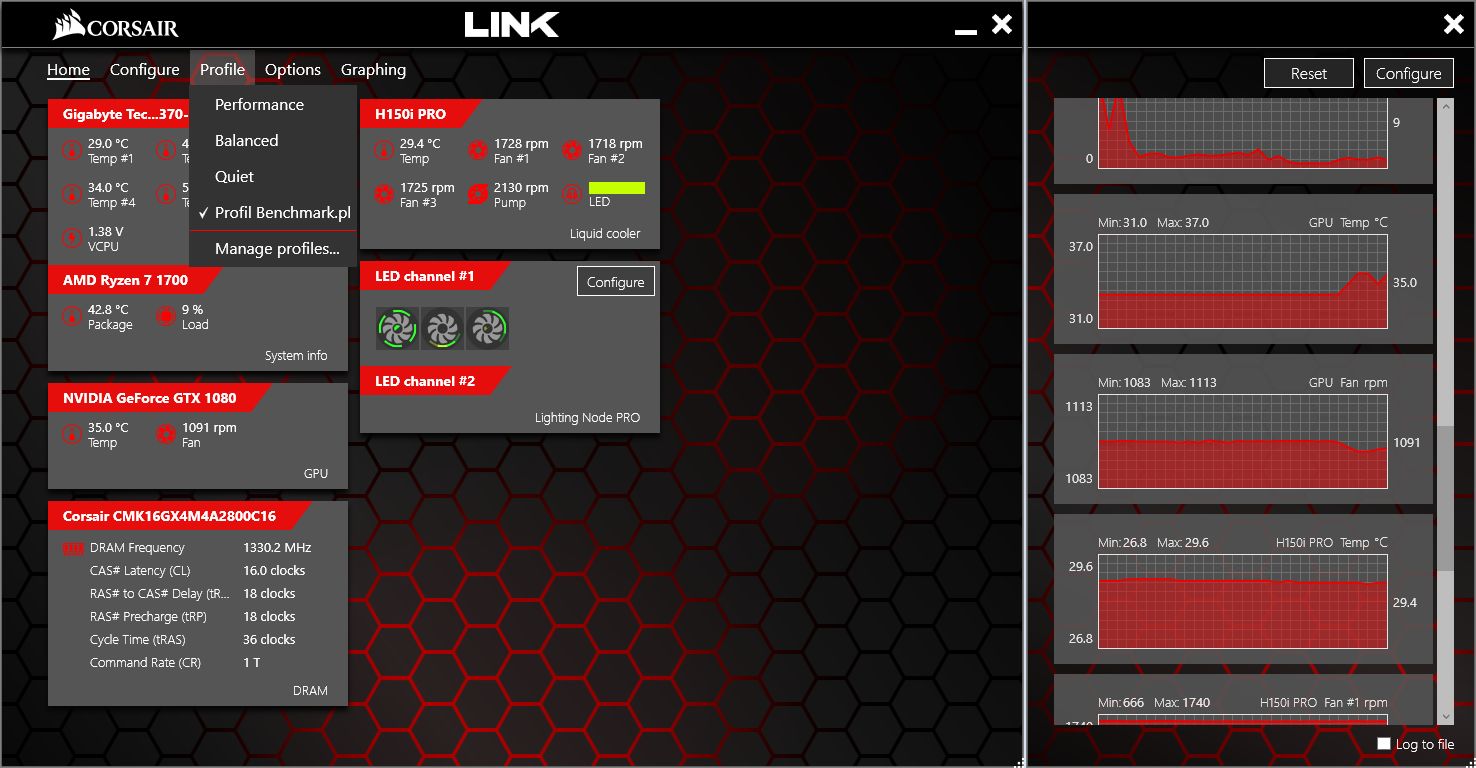Click the GTX 1080 Fan icon
The height and width of the screenshot is (768, 1476).
click(166, 435)
